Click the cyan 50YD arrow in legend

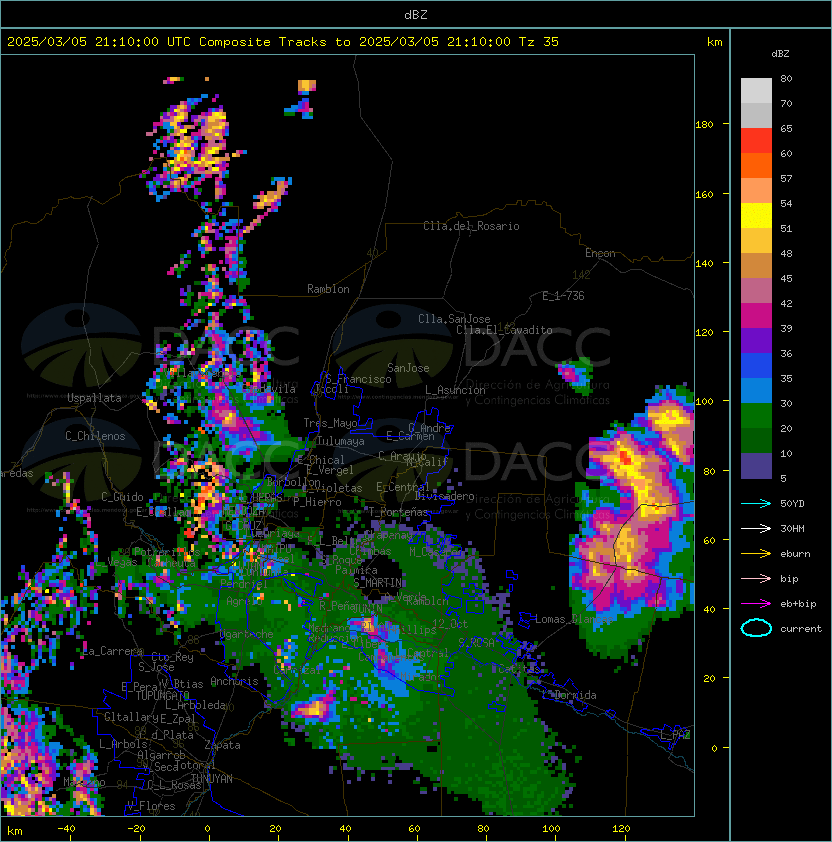point(756,503)
